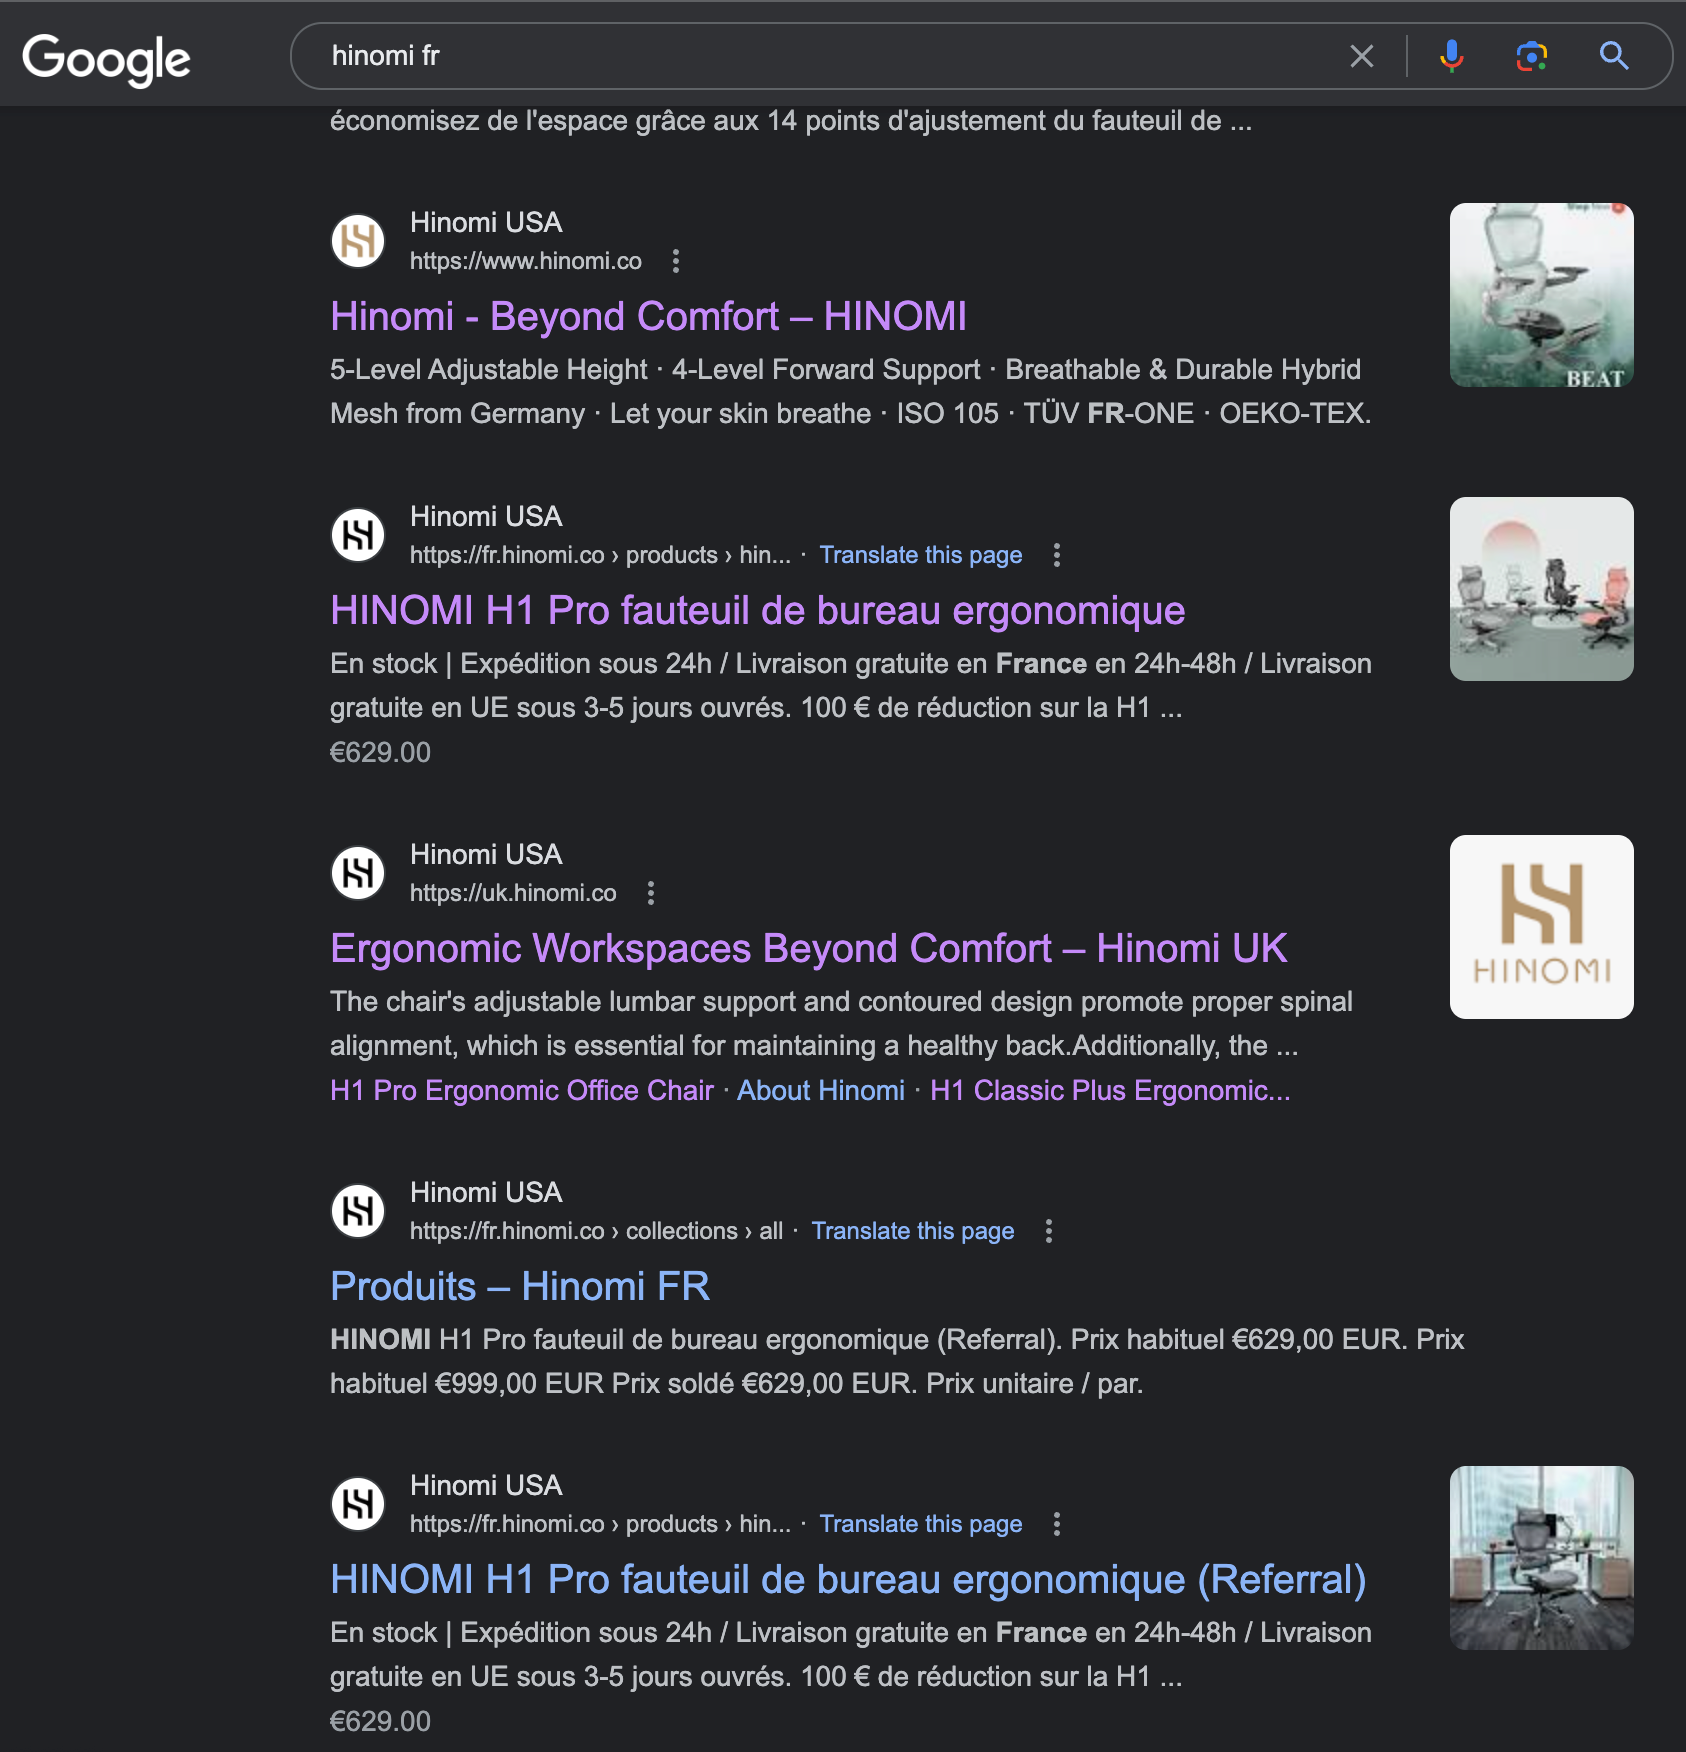Open options menu for H1 Pro (Referral) result

1056,1524
